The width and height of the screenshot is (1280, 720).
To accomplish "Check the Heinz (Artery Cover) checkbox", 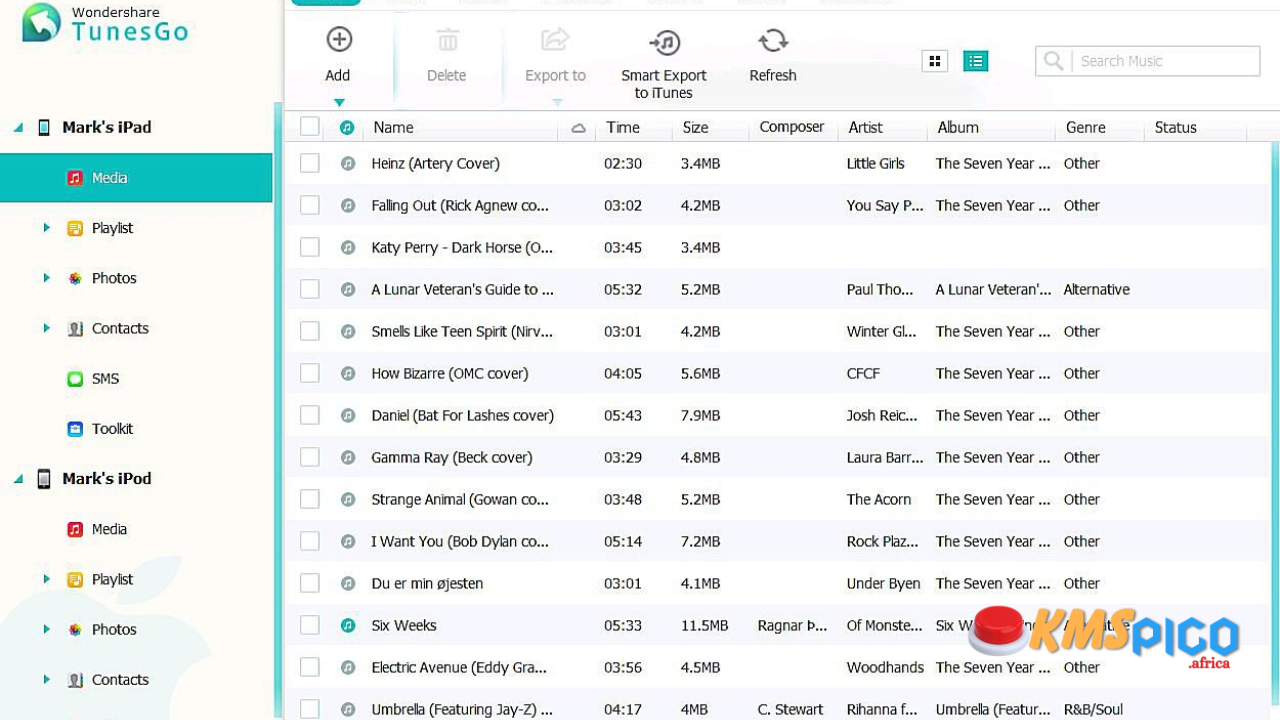I will coord(310,163).
